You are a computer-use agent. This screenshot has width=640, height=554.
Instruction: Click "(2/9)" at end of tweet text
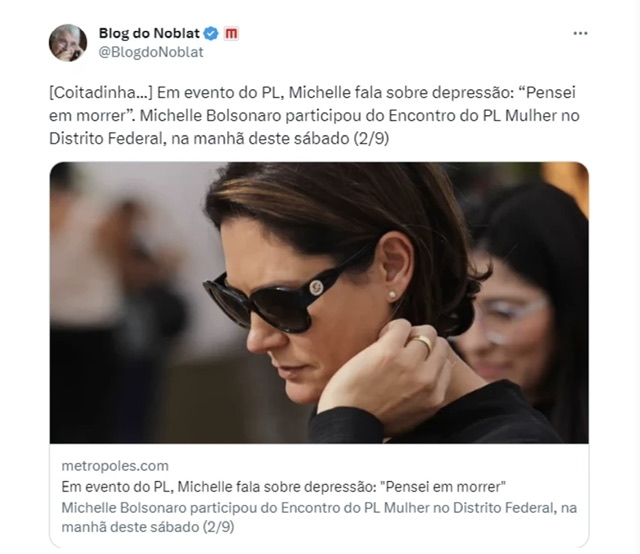(371, 139)
